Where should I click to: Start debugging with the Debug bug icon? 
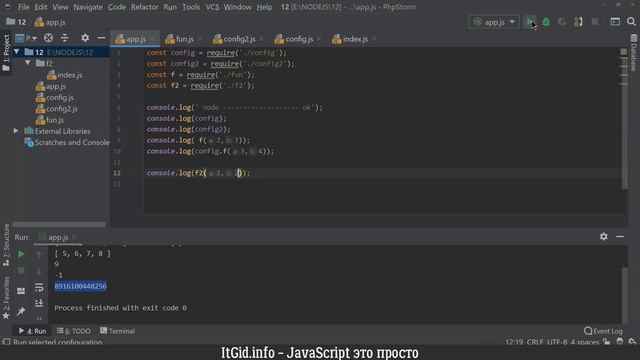546,22
